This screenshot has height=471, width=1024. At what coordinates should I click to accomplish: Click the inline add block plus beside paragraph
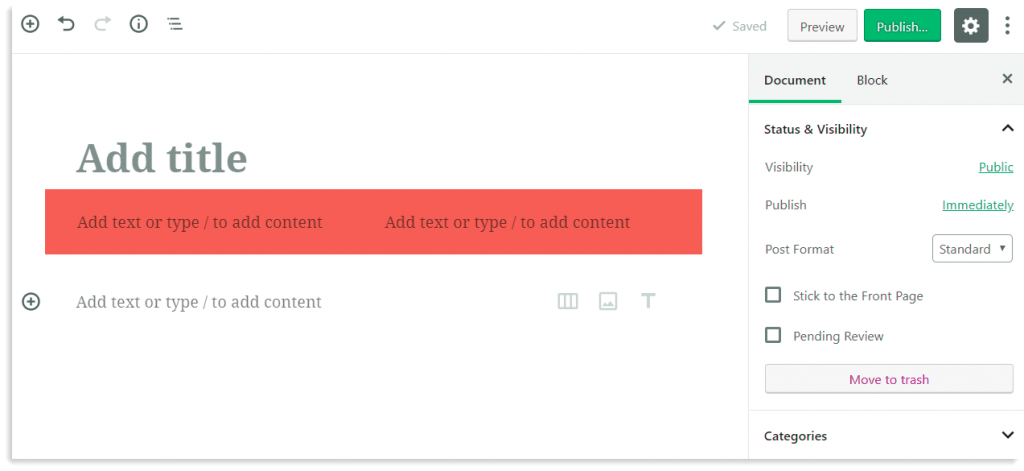(31, 301)
